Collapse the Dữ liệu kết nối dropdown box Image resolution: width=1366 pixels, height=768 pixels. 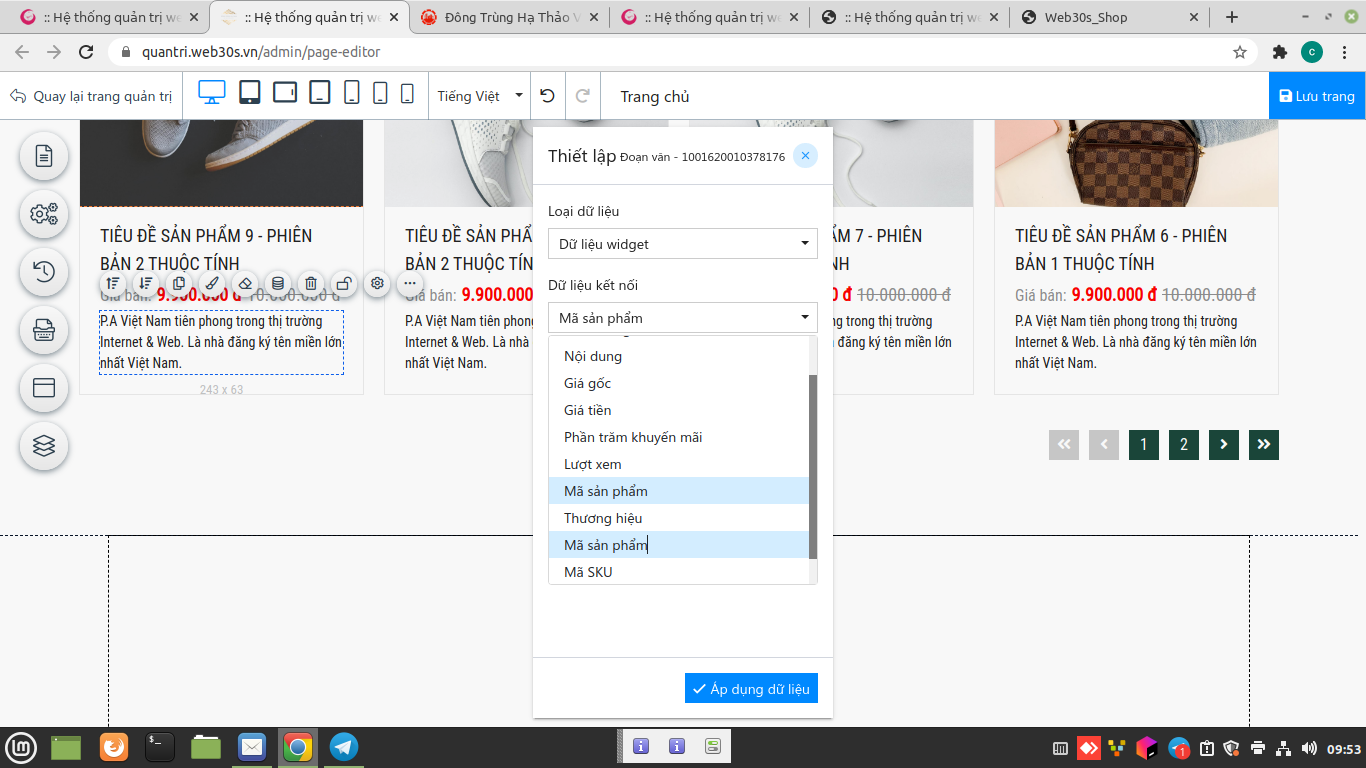[x=683, y=318]
